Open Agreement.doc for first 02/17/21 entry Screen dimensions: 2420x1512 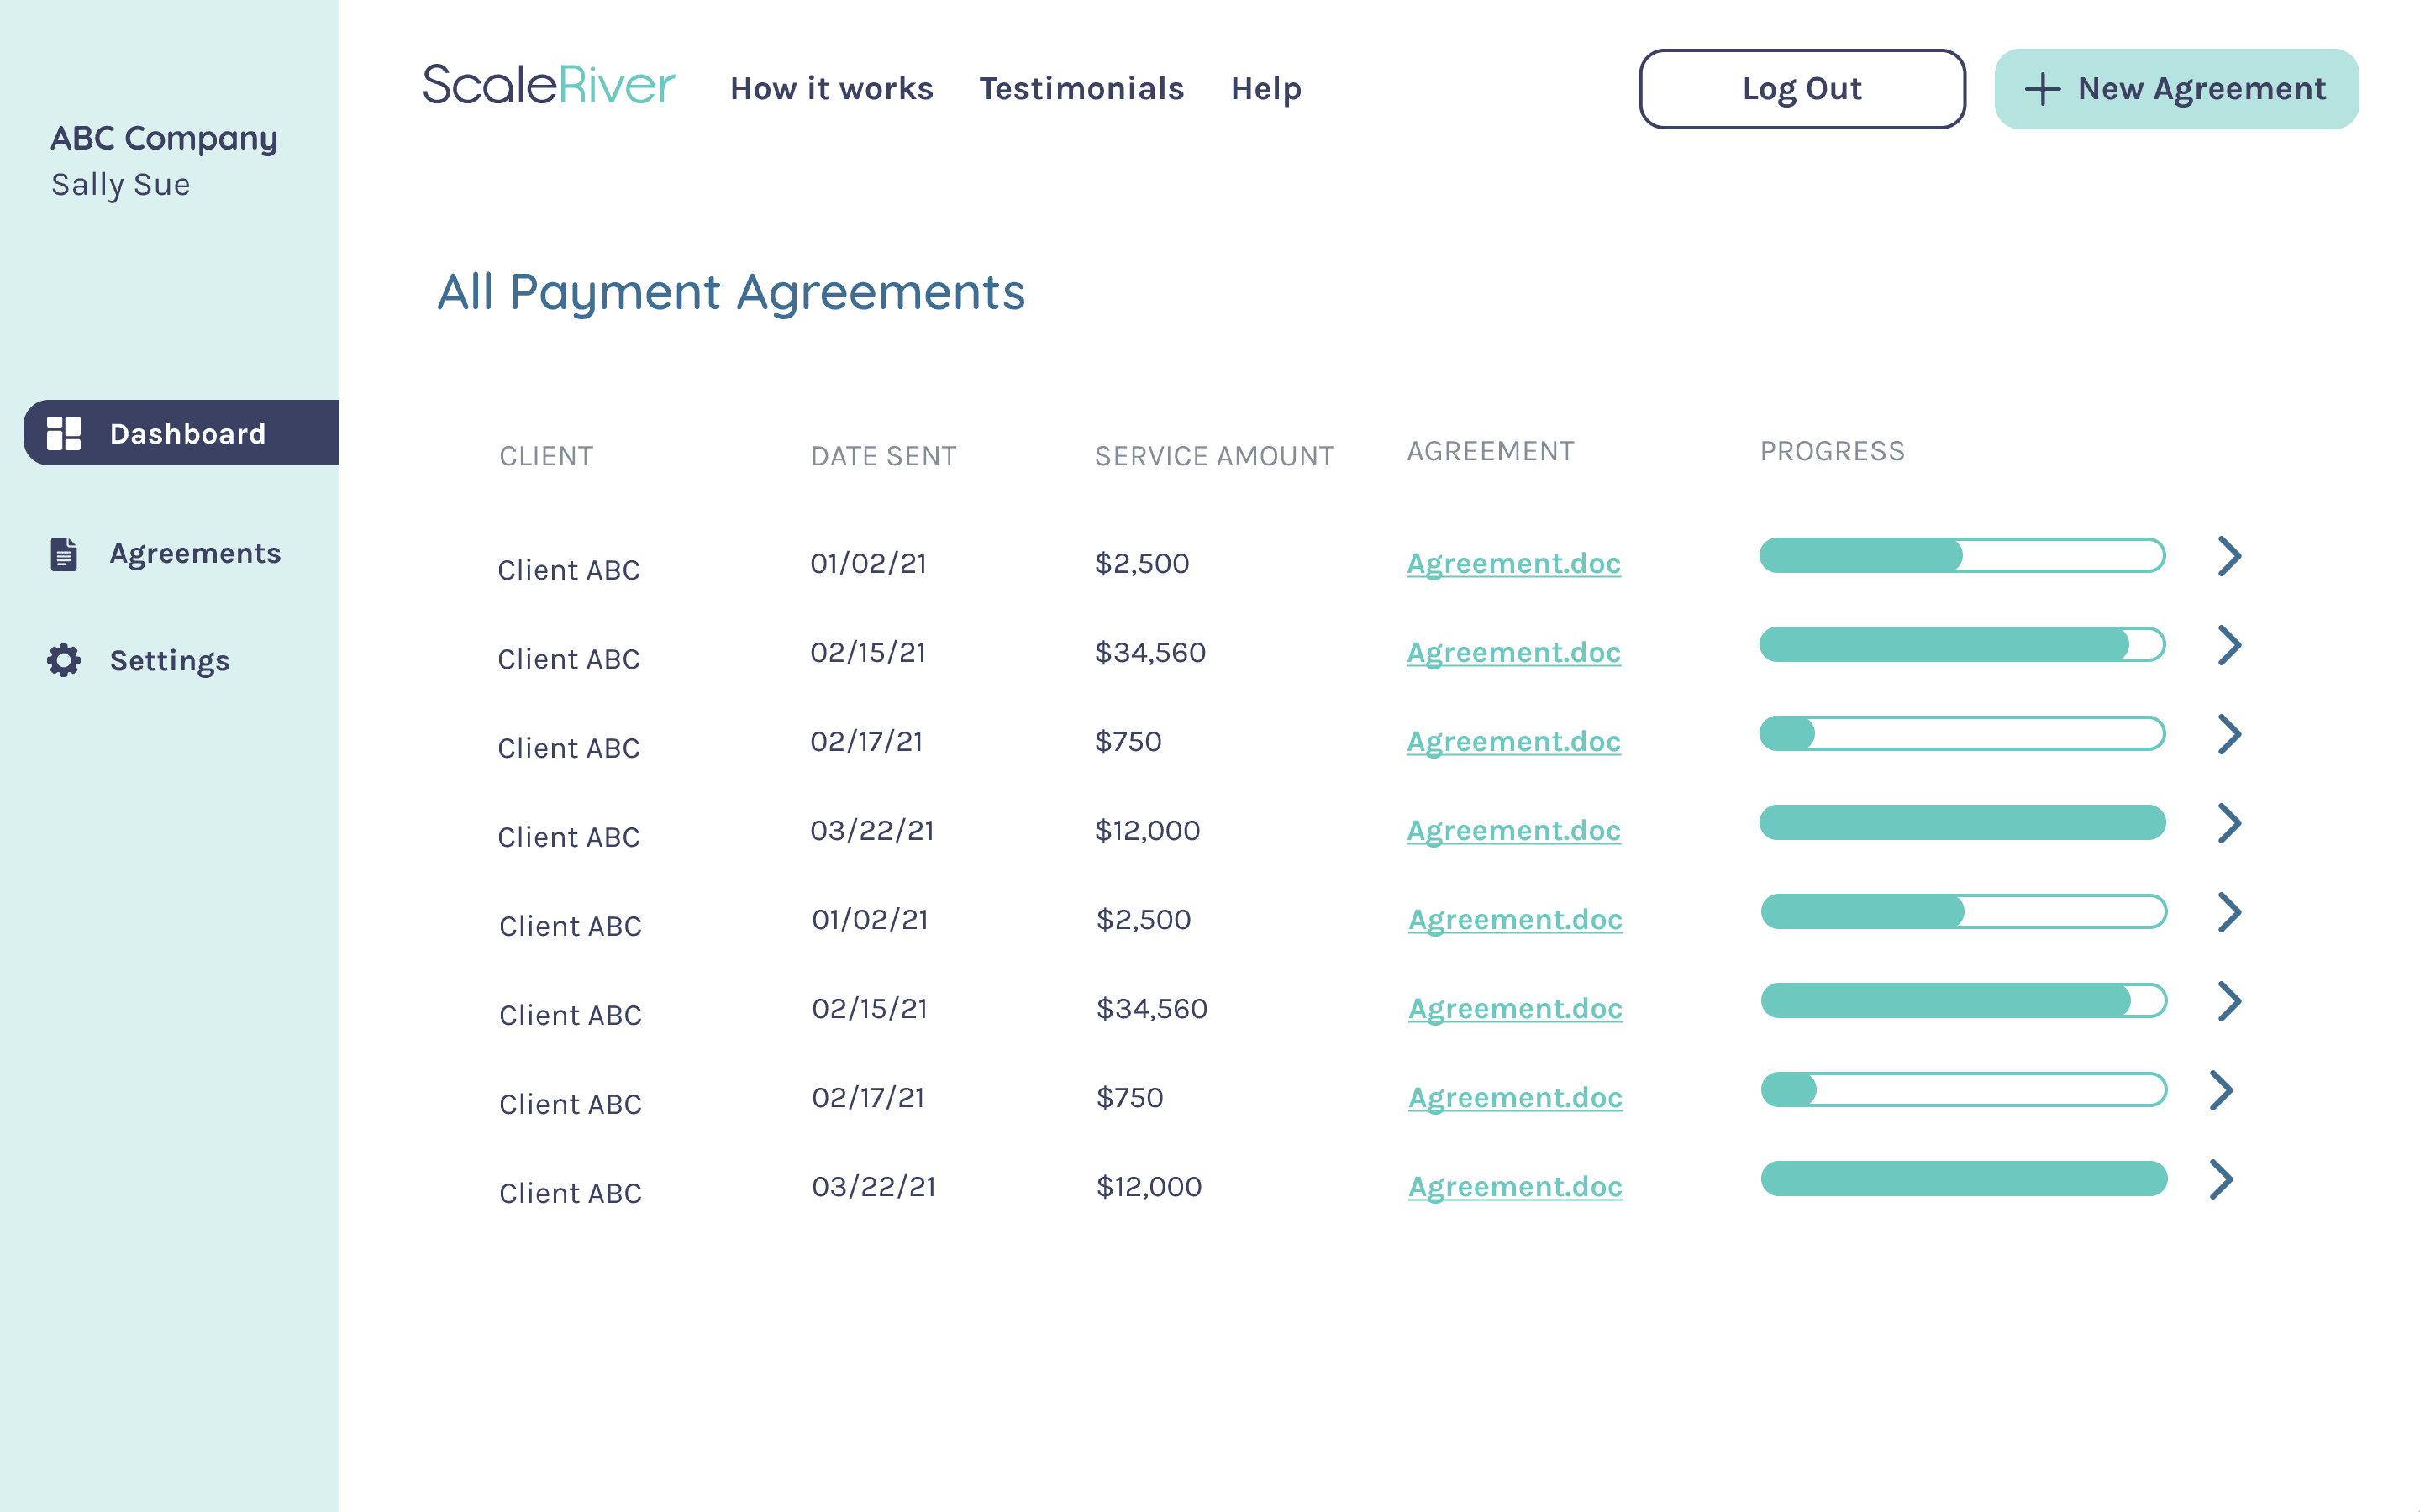pos(1513,741)
